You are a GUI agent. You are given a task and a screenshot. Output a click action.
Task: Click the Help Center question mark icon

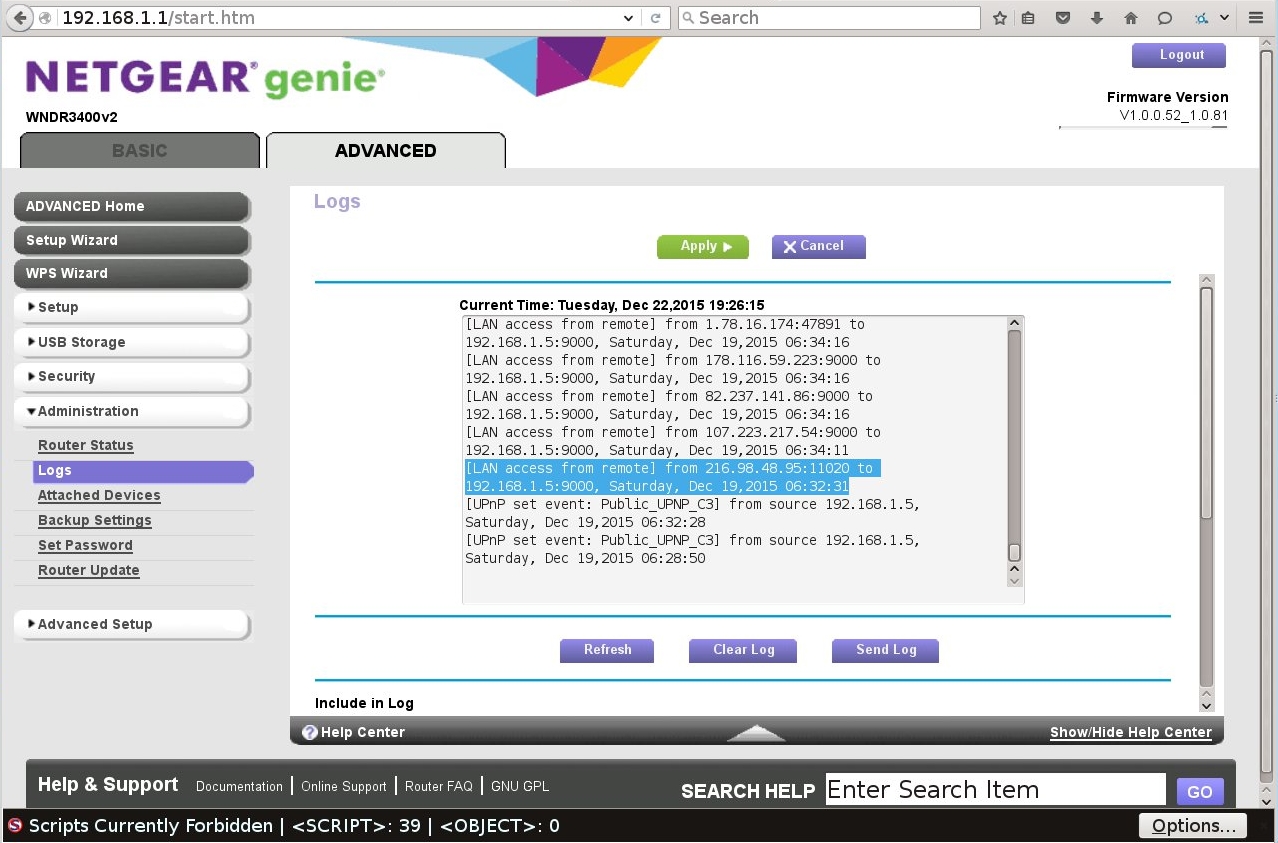[310, 733]
